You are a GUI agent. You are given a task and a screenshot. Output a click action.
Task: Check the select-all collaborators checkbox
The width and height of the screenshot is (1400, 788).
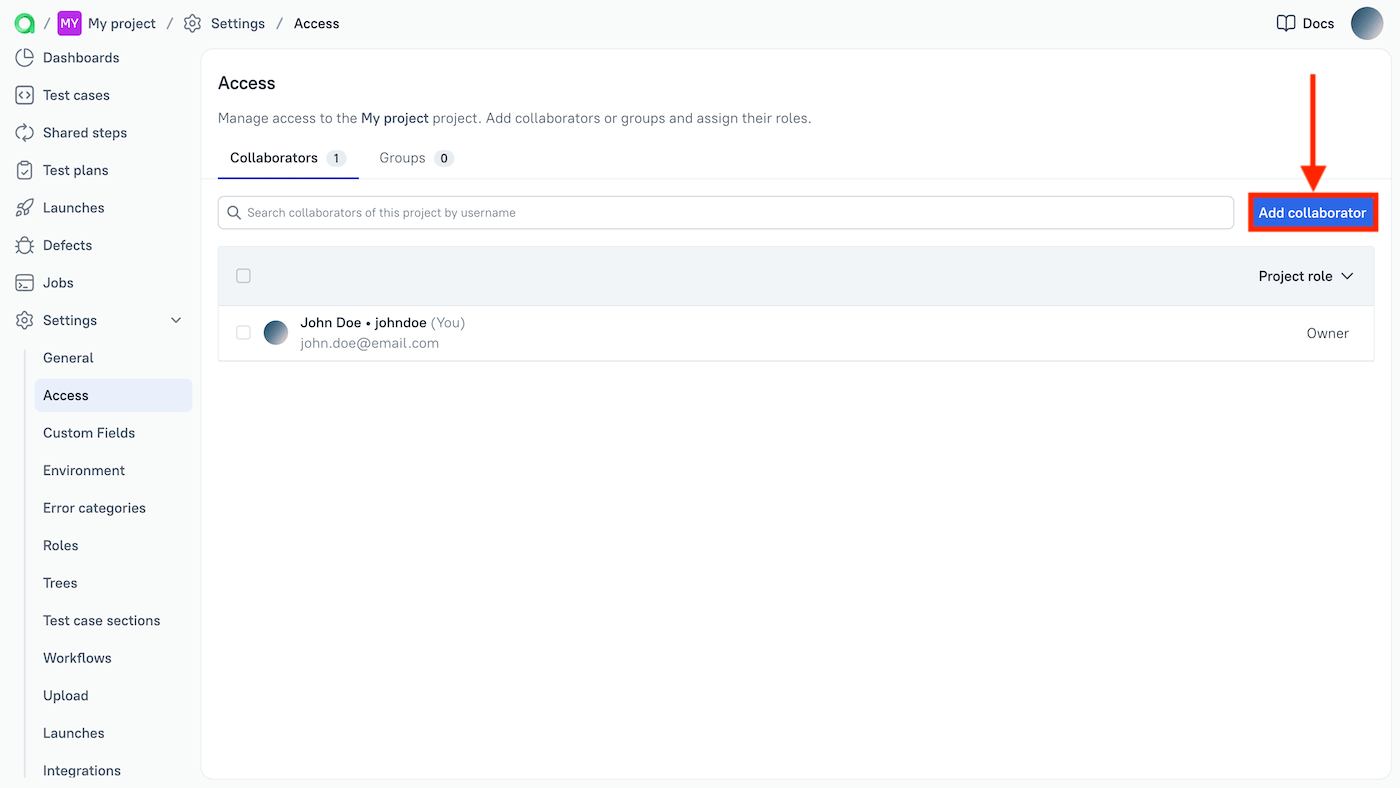[243, 275]
